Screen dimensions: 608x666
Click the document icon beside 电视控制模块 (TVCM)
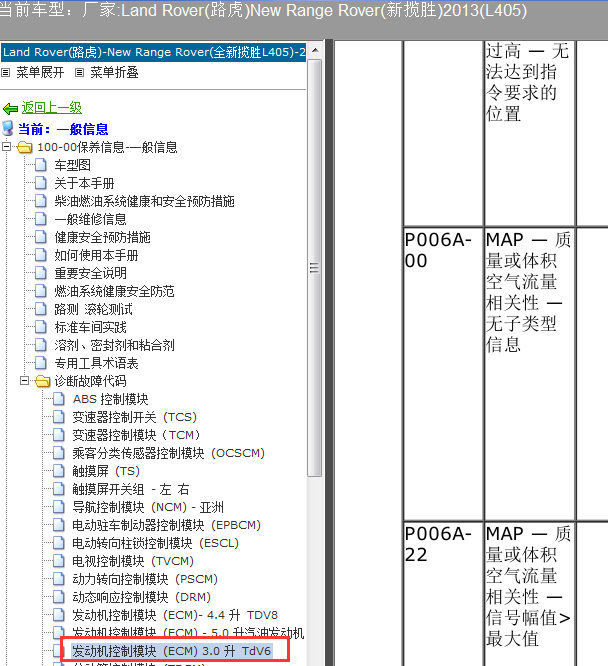pos(59,561)
